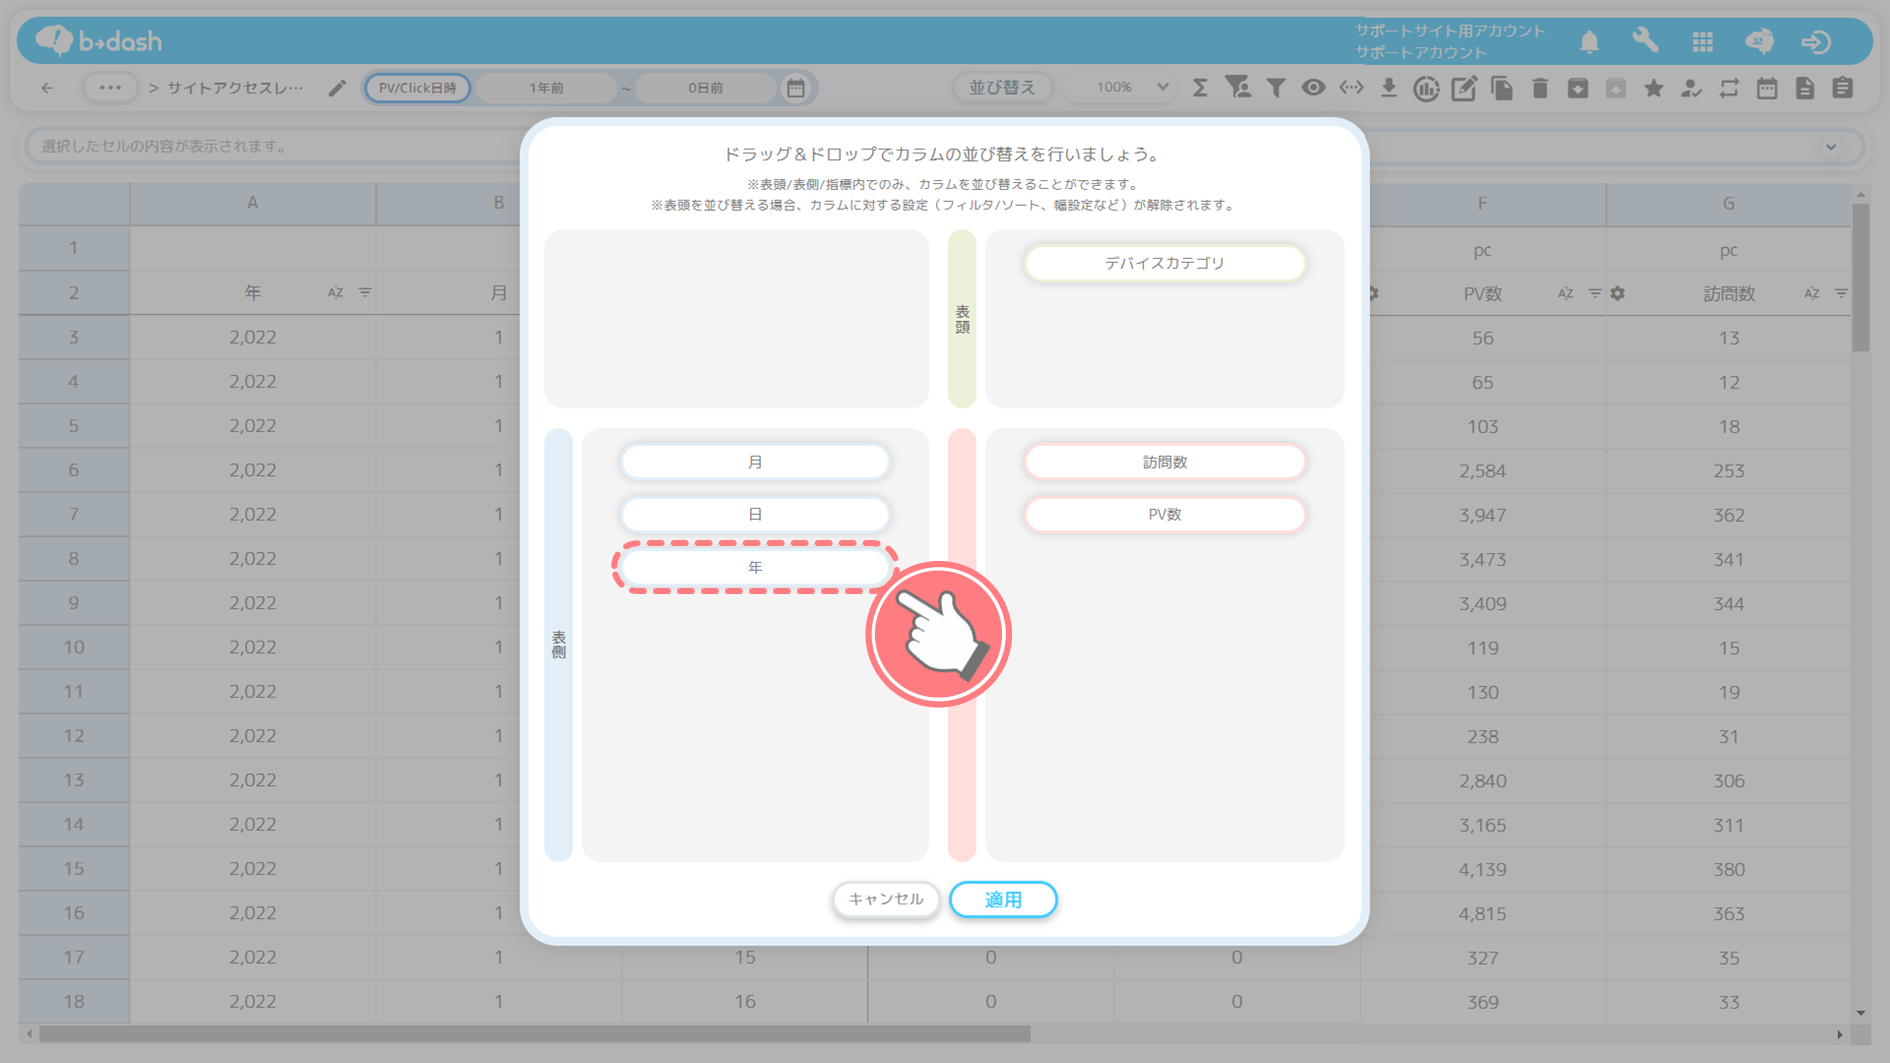Select row 10 header
The width and height of the screenshot is (1890, 1063).
coord(74,647)
